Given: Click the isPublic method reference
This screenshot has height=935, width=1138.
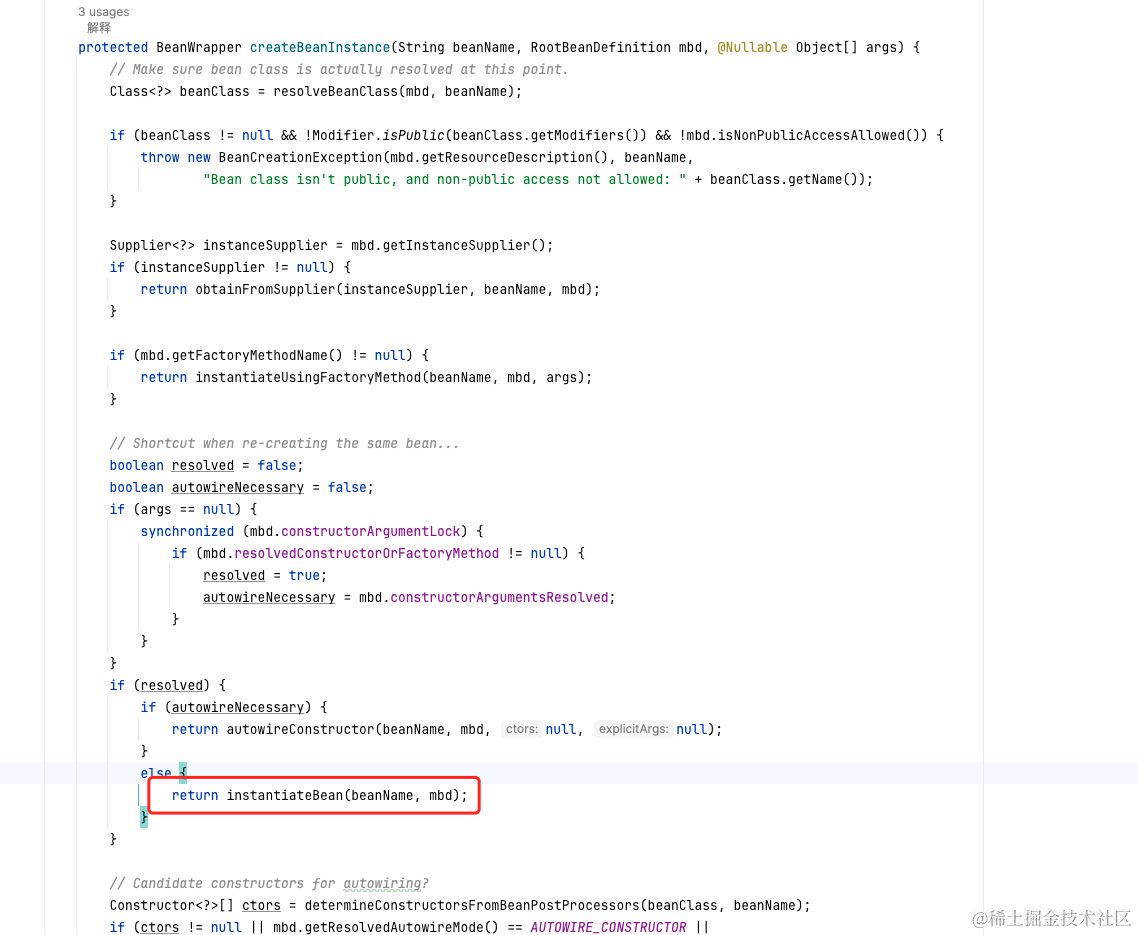Looking at the screenshot, I should tap(414, 135).
